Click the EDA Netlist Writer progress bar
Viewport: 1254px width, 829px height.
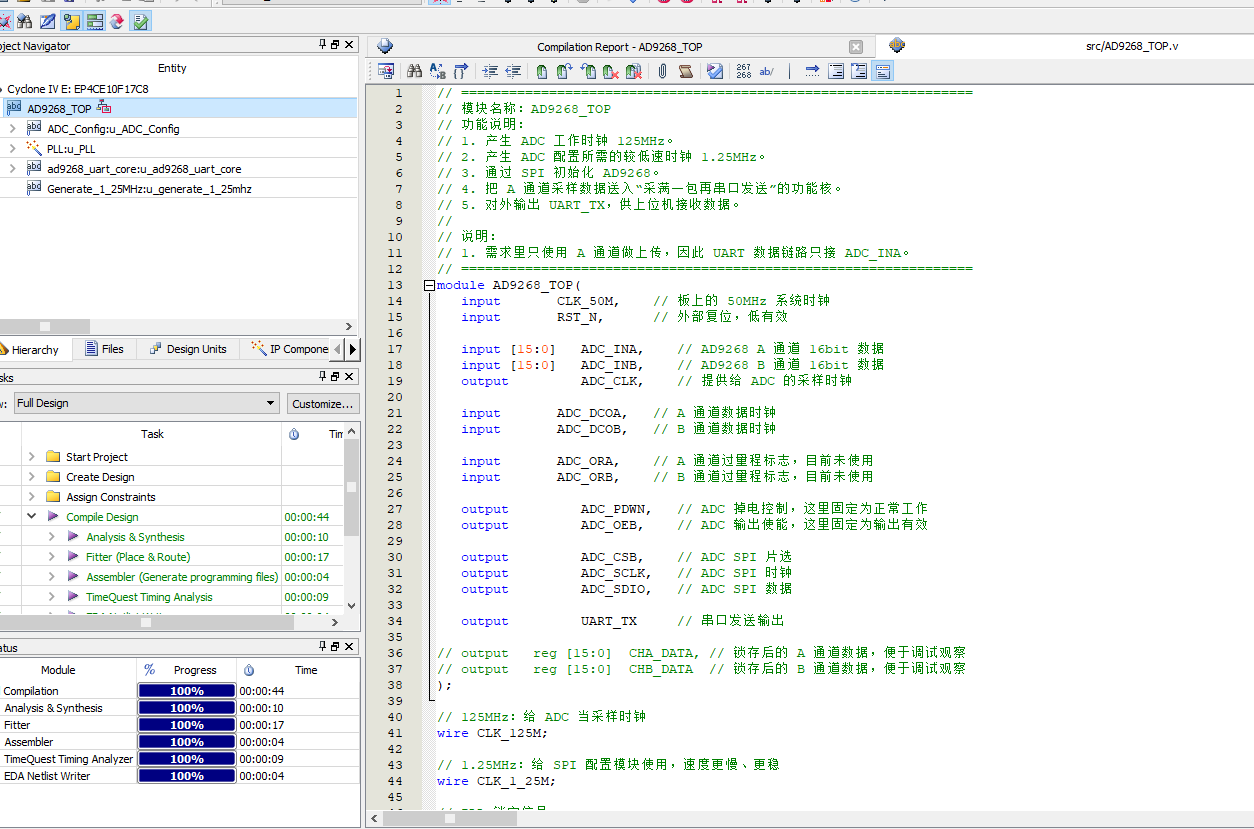click(x=187, y=776)
